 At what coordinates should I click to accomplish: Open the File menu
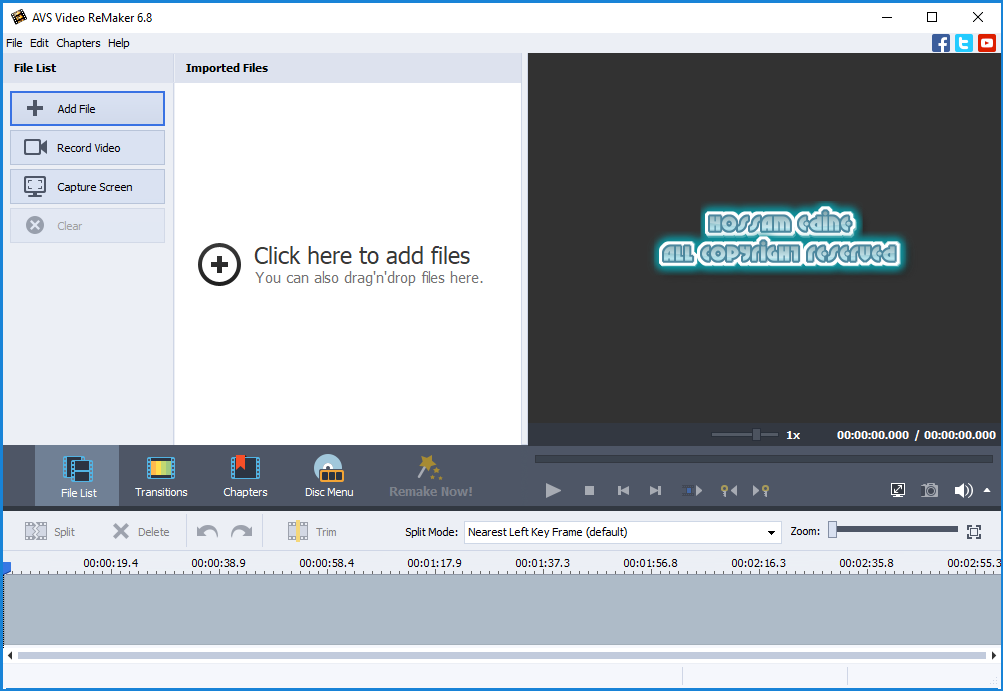14,43
